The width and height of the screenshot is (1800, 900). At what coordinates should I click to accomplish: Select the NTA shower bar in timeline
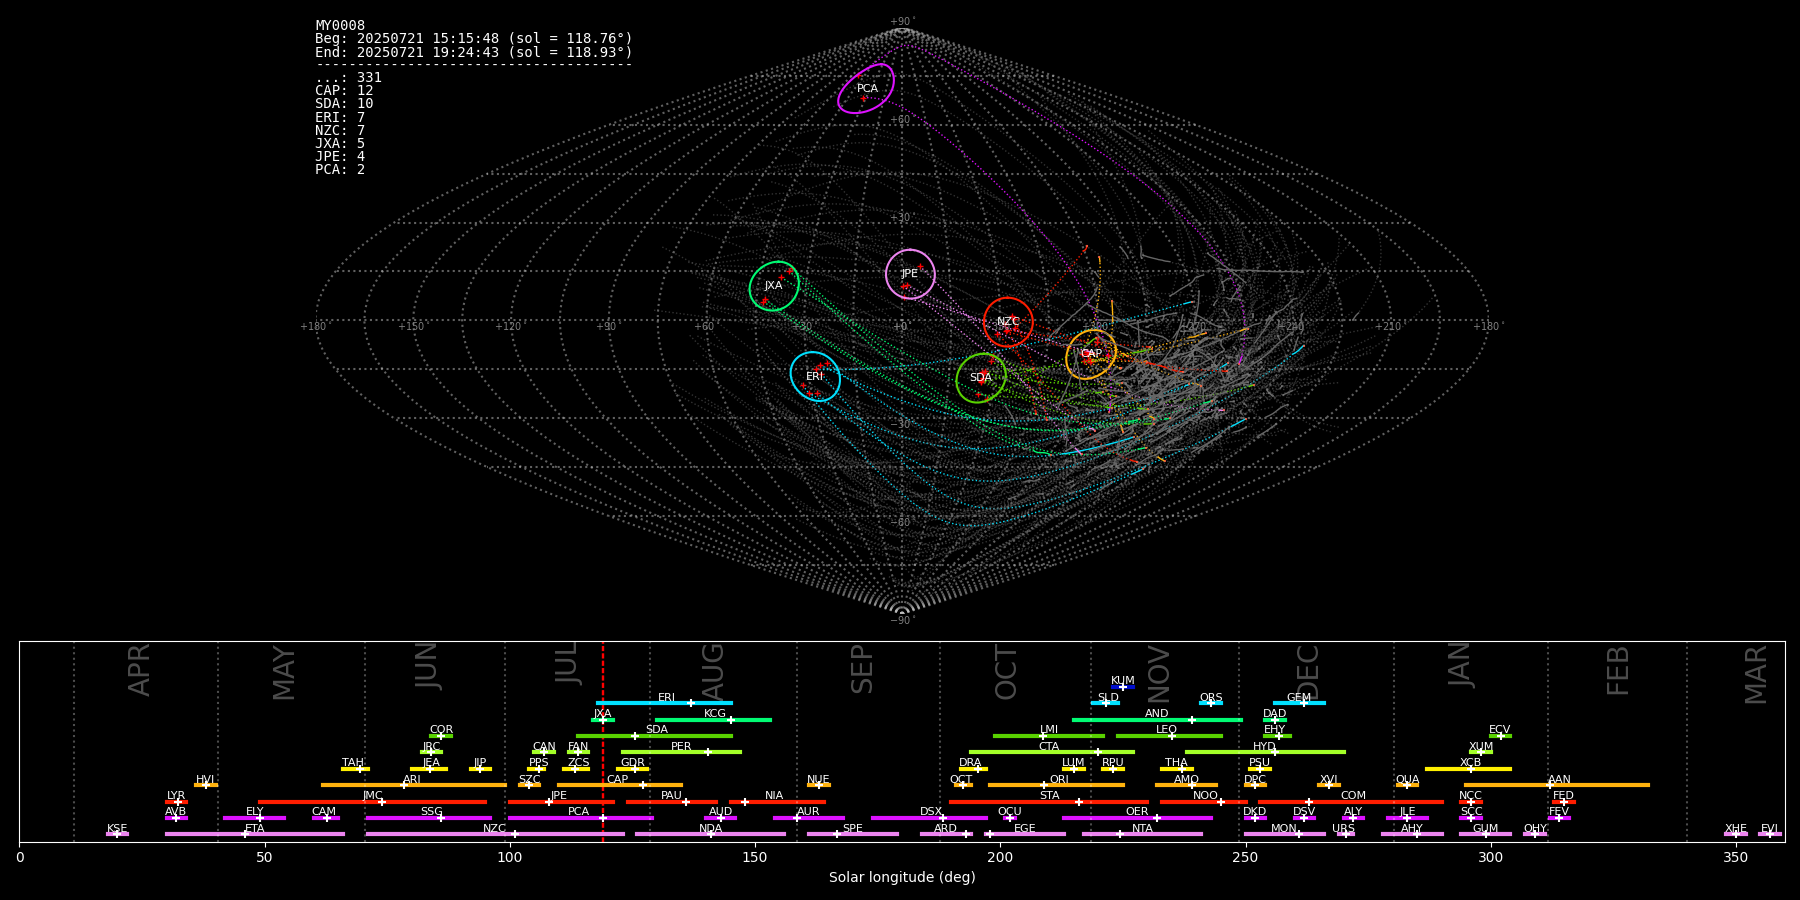pos(1142,834)
